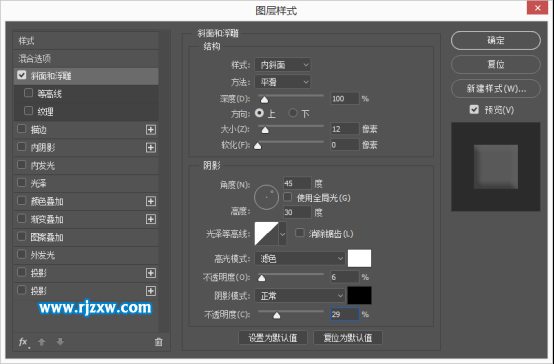
Task: Expand the 光泽等高线 picker arrow
Action: coord(282,234)
